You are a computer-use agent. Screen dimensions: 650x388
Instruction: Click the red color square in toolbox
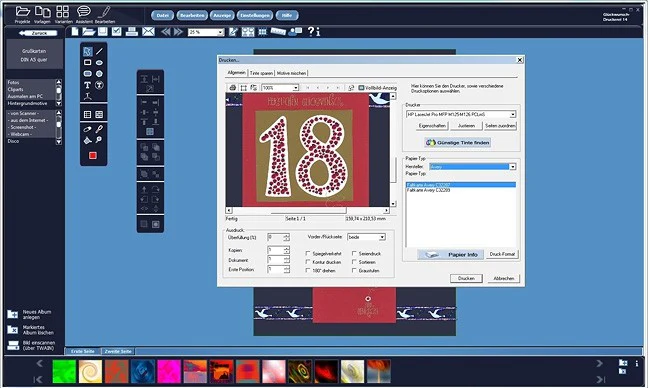93,155
